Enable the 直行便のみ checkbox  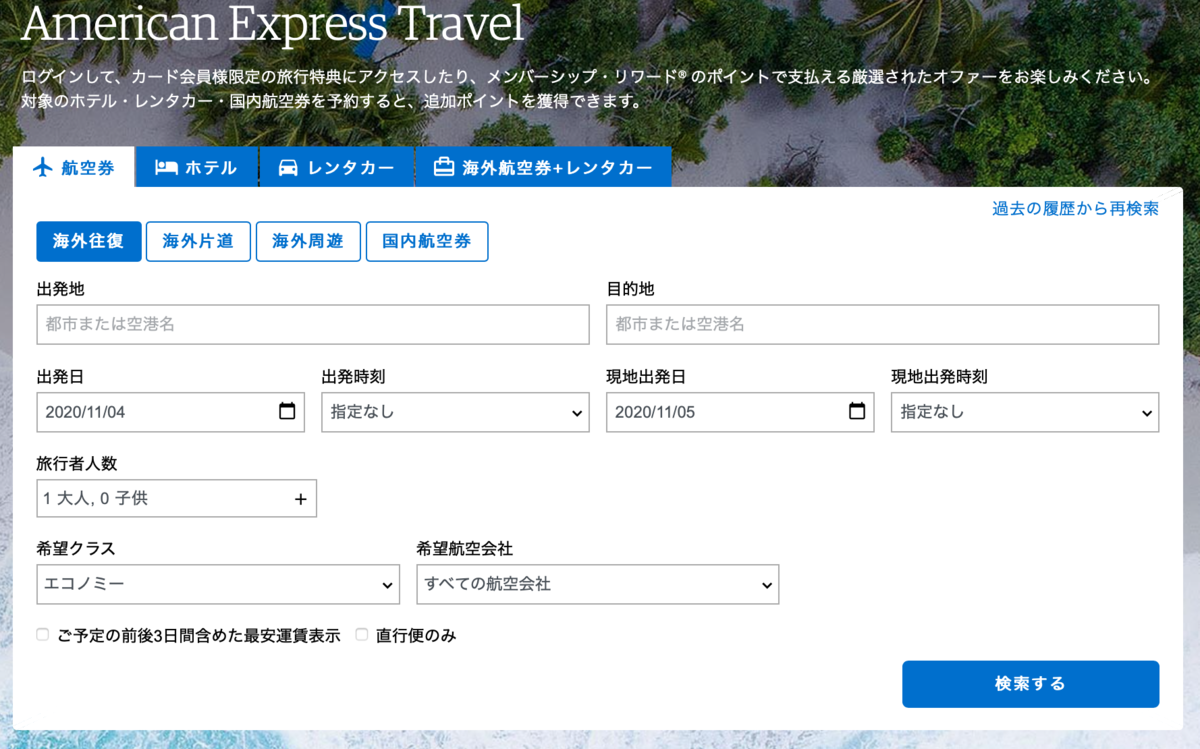[x=362, y=634]
